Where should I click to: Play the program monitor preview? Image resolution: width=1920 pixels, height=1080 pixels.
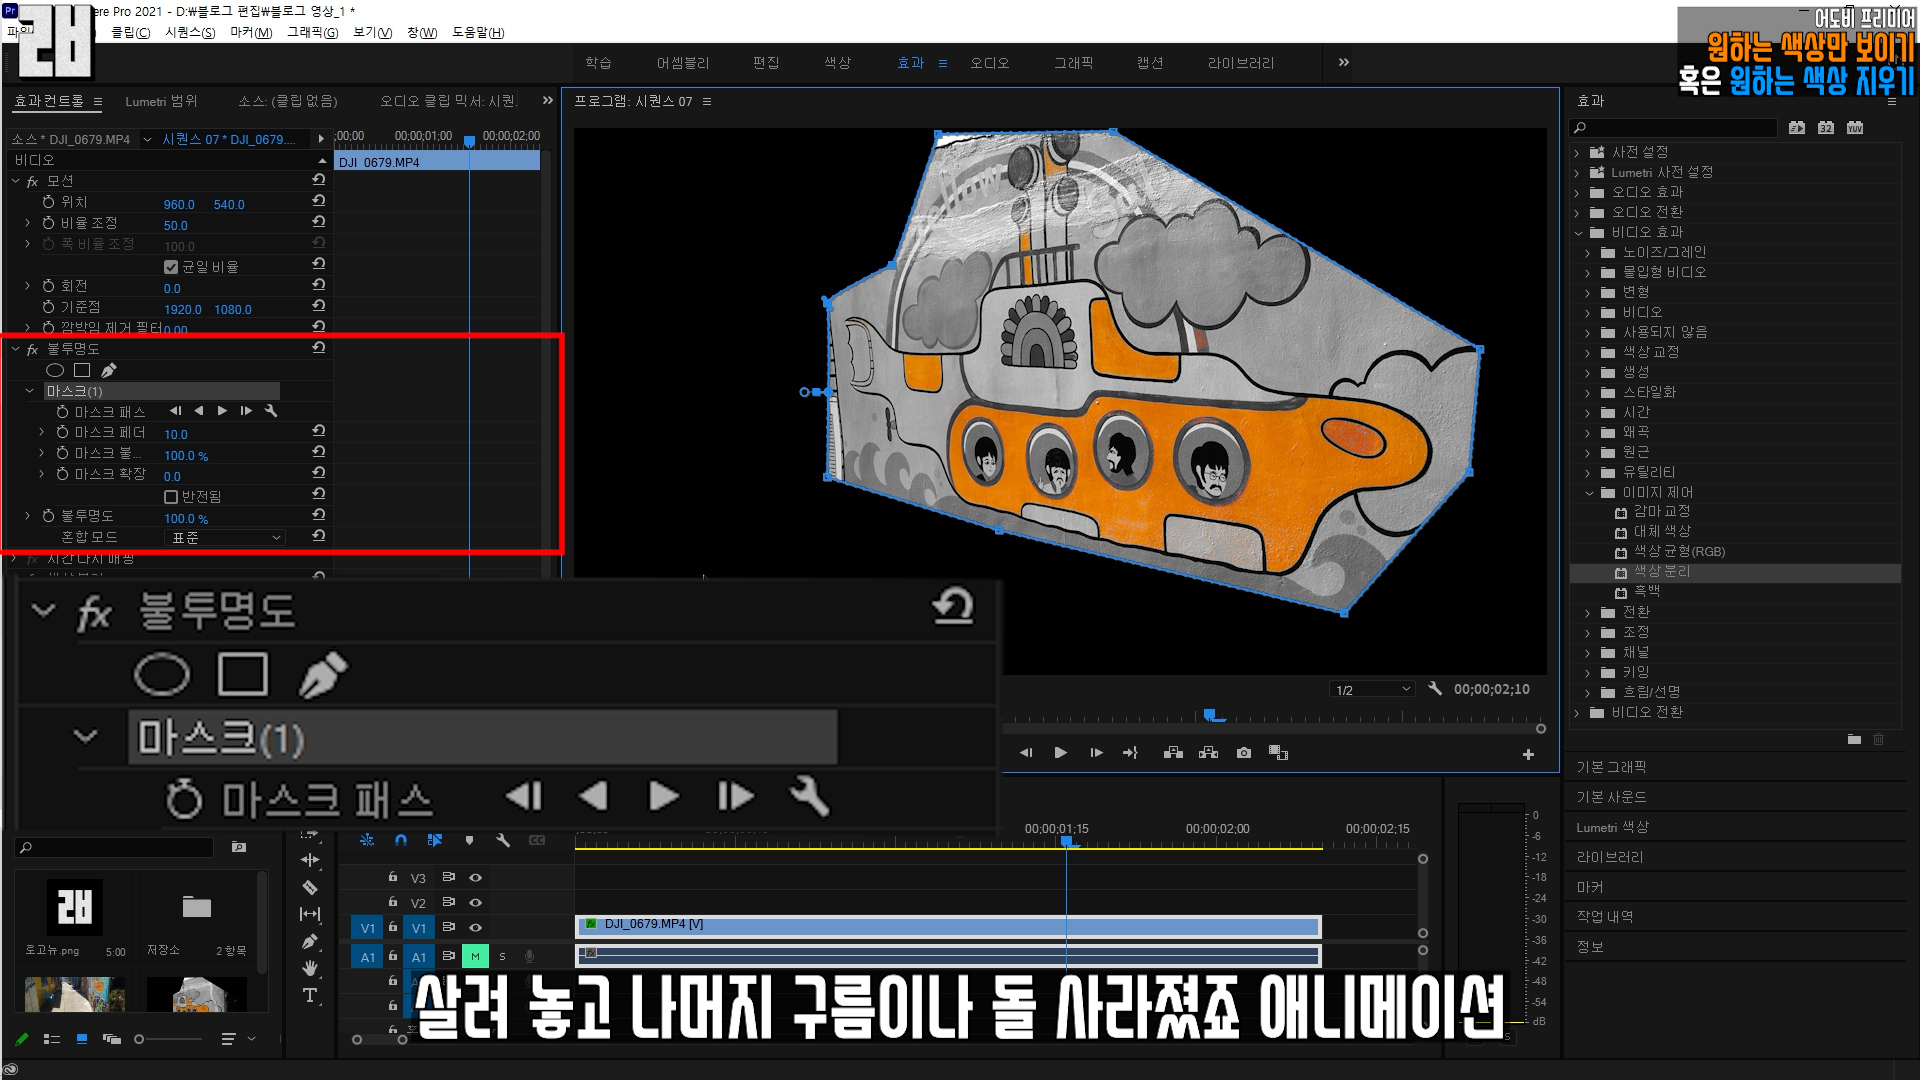(x=1060, y=753)
